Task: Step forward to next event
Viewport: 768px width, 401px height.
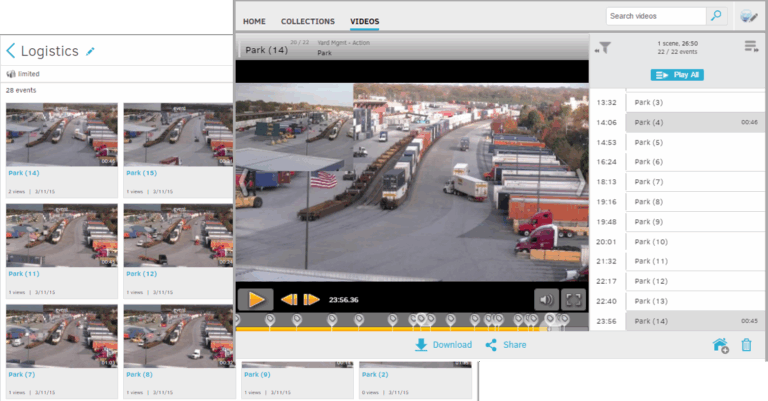Action: [x=311, y=299]
